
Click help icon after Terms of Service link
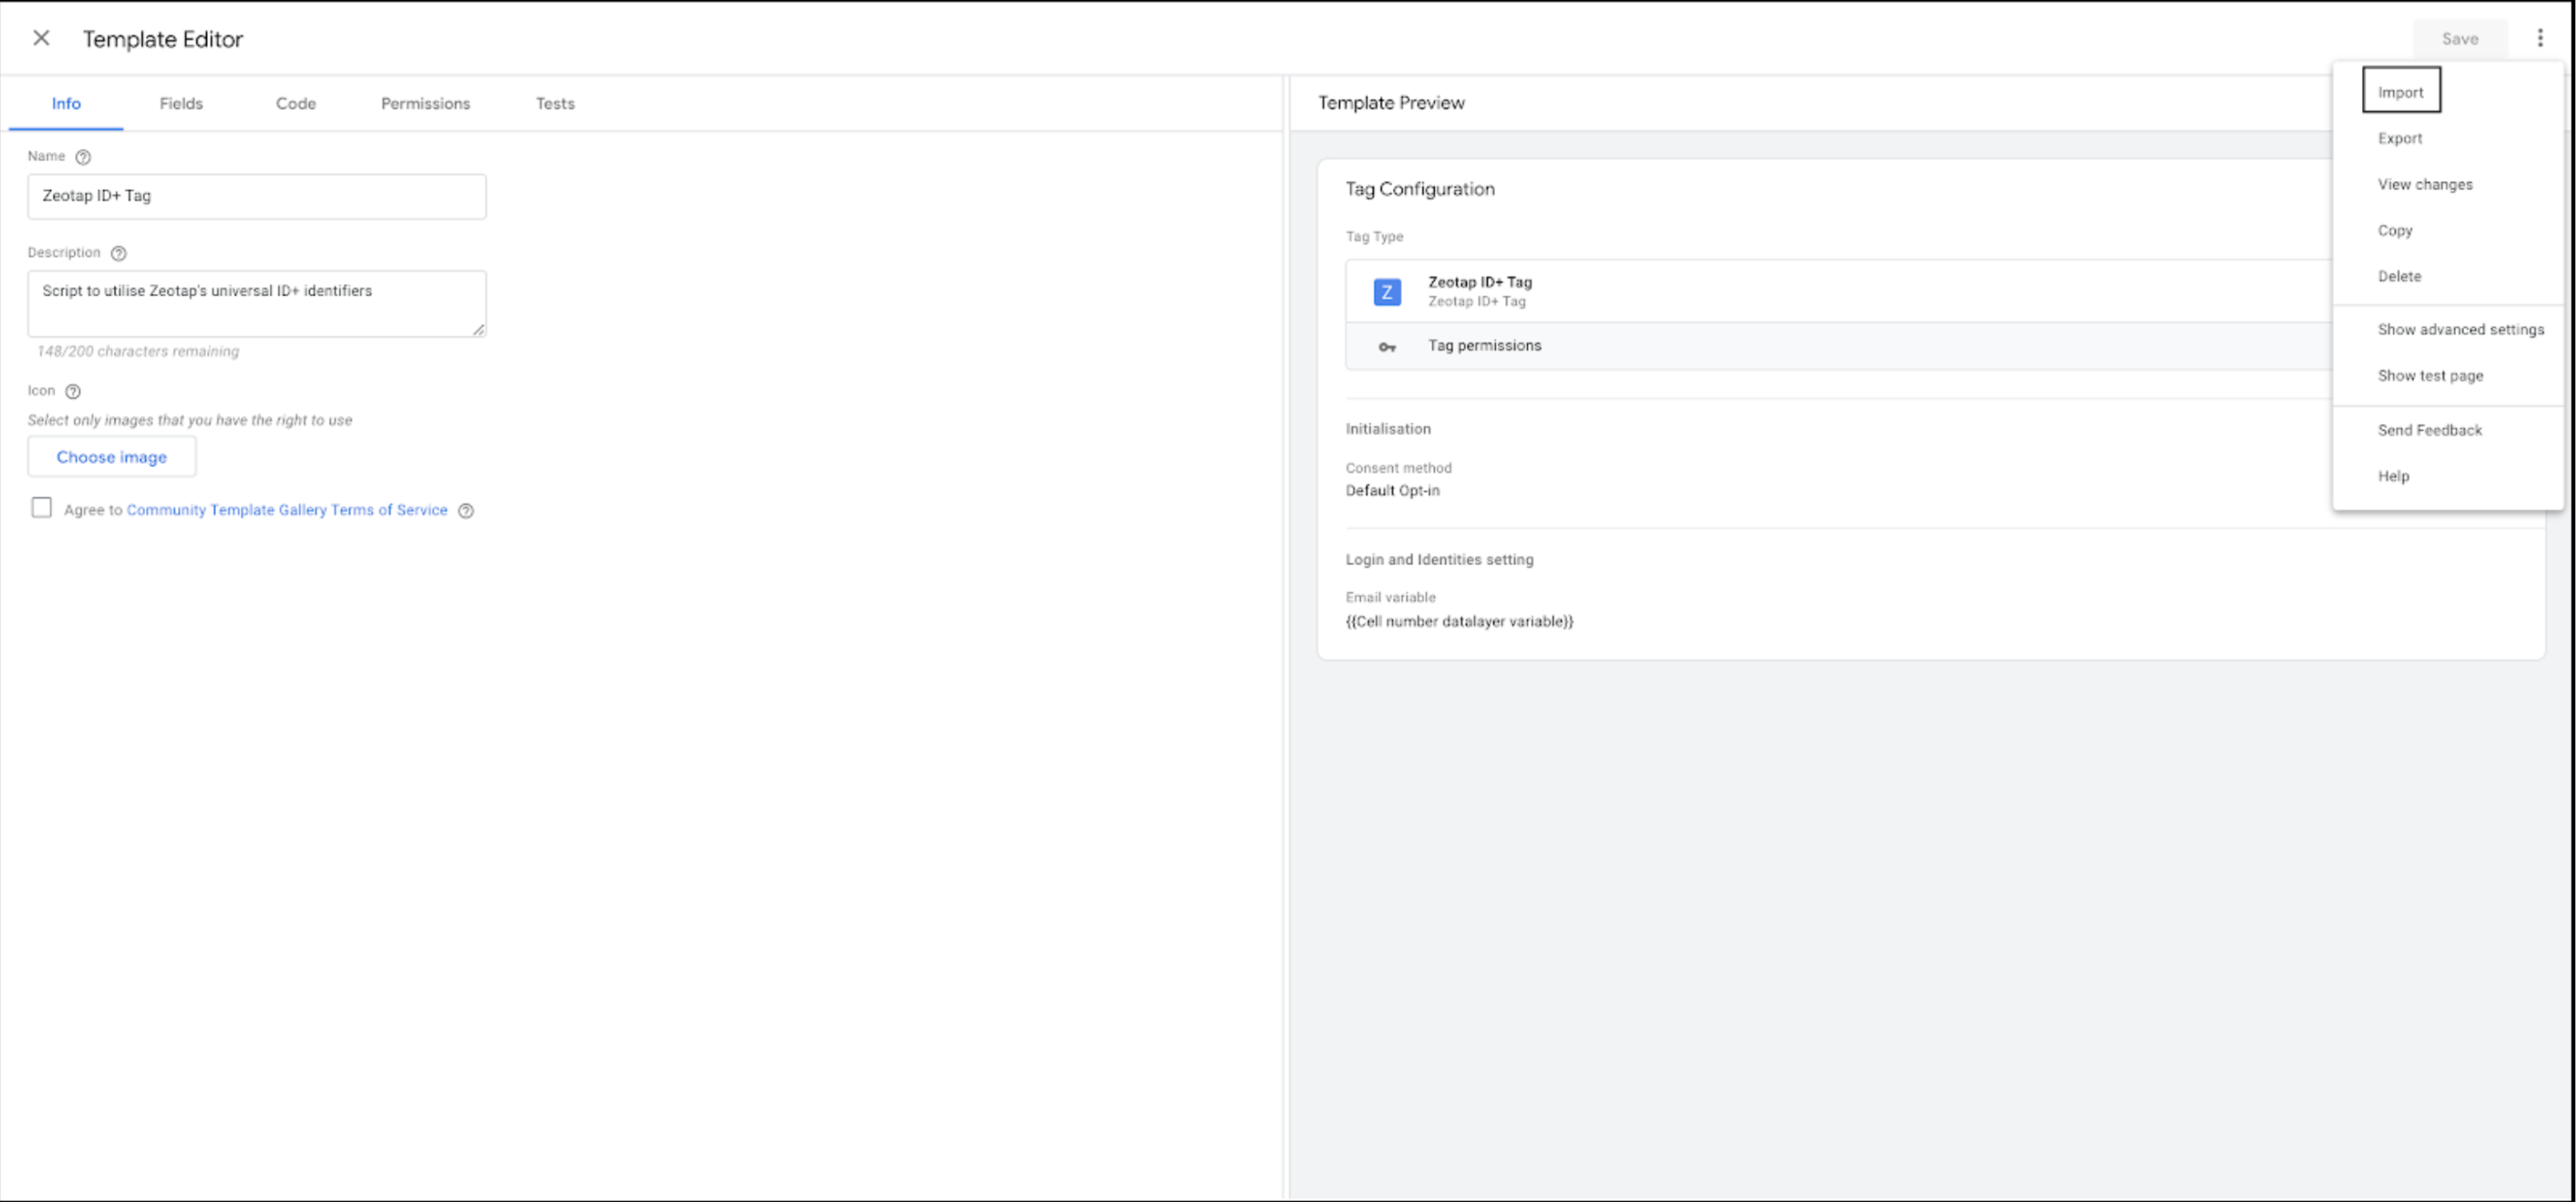point(466,511)
